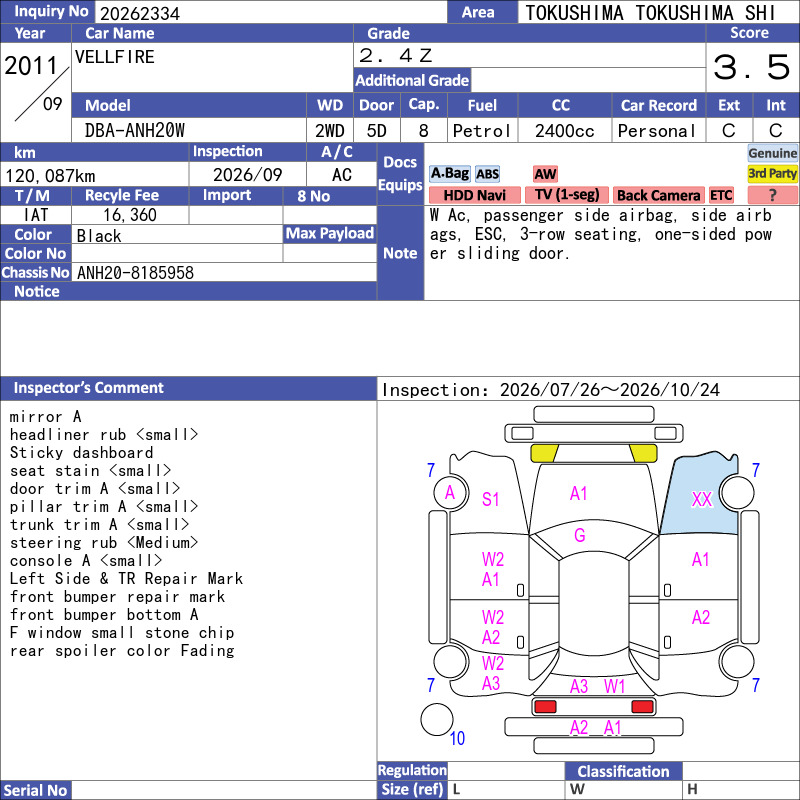Image resolution: width=800 pixels, height=800 pixels.
Task: Click the Chassis No ANH20-8185958 field
Action: pos(224,272)
